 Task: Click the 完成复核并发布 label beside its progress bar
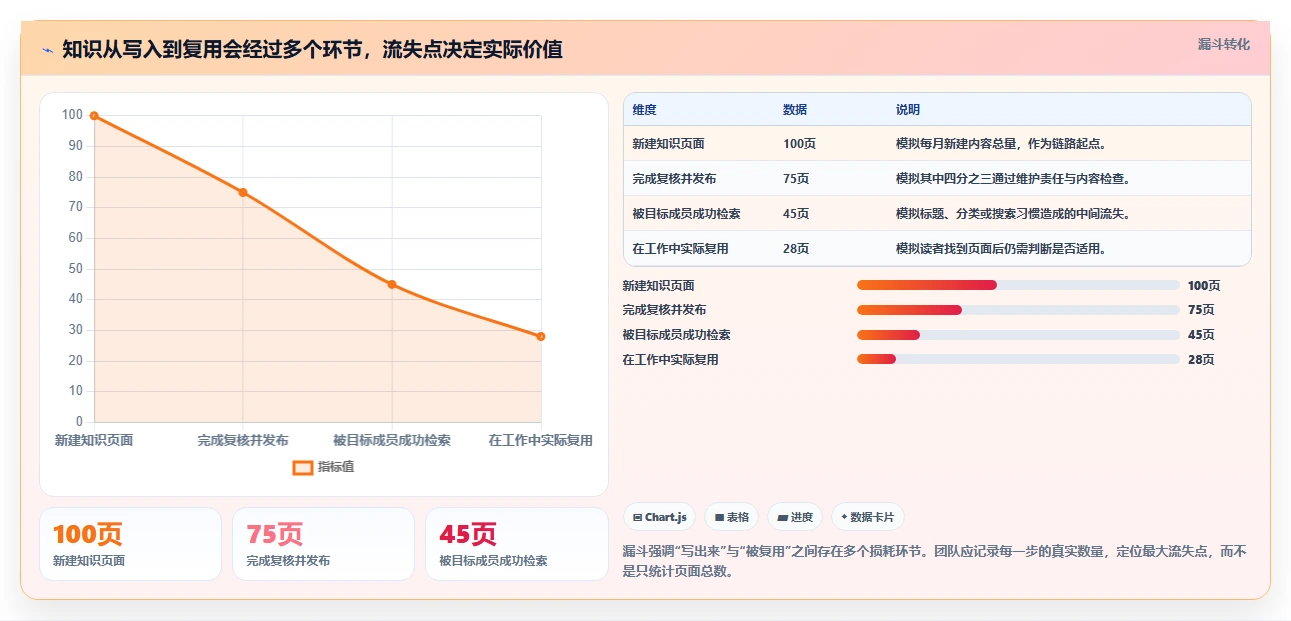(664, 310)
